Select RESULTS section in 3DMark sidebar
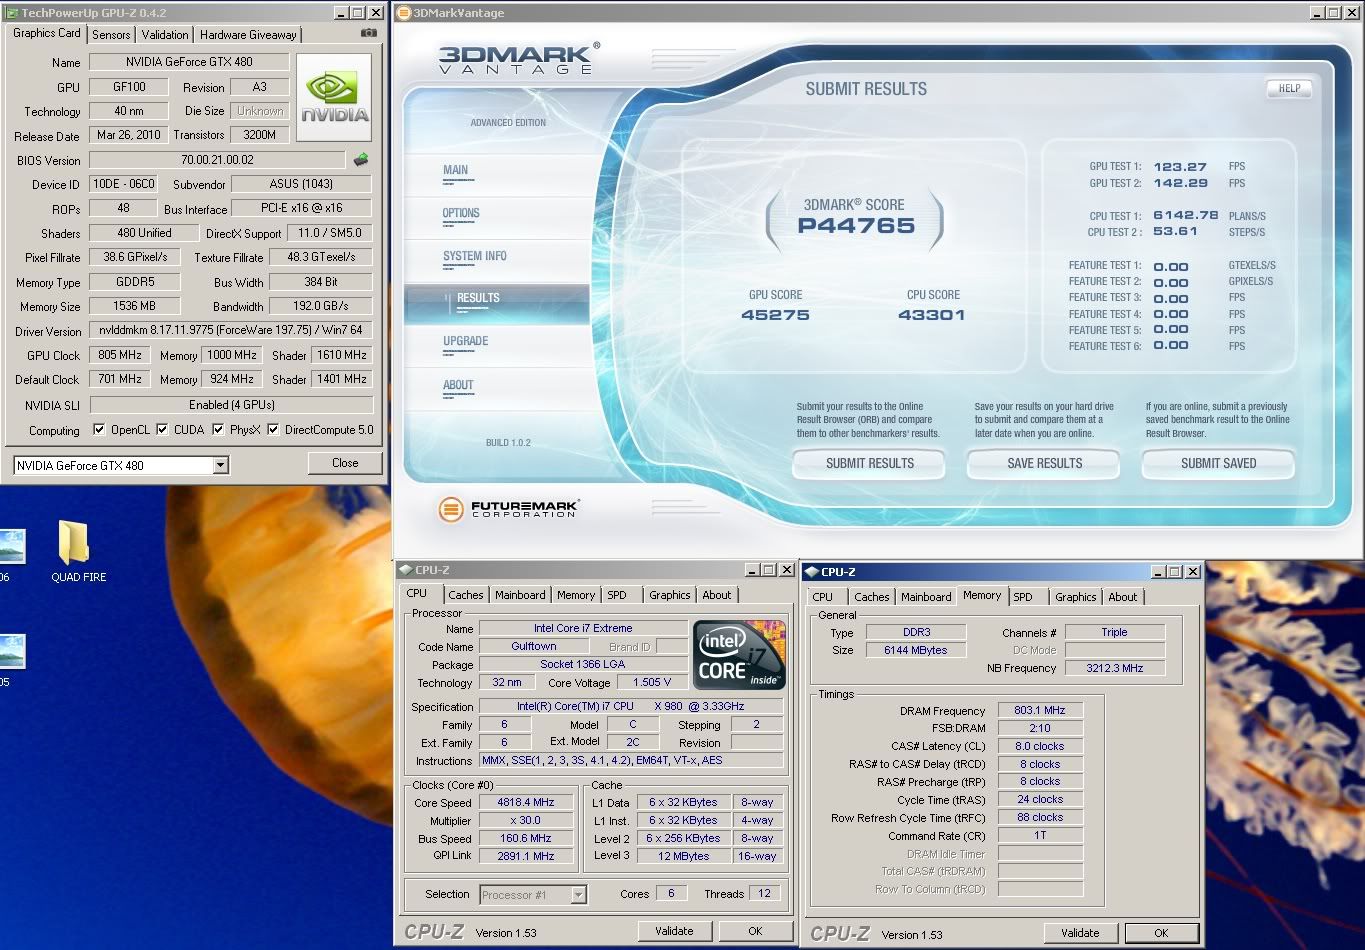This screenshot has height=950, width=1365. (497, 304)
